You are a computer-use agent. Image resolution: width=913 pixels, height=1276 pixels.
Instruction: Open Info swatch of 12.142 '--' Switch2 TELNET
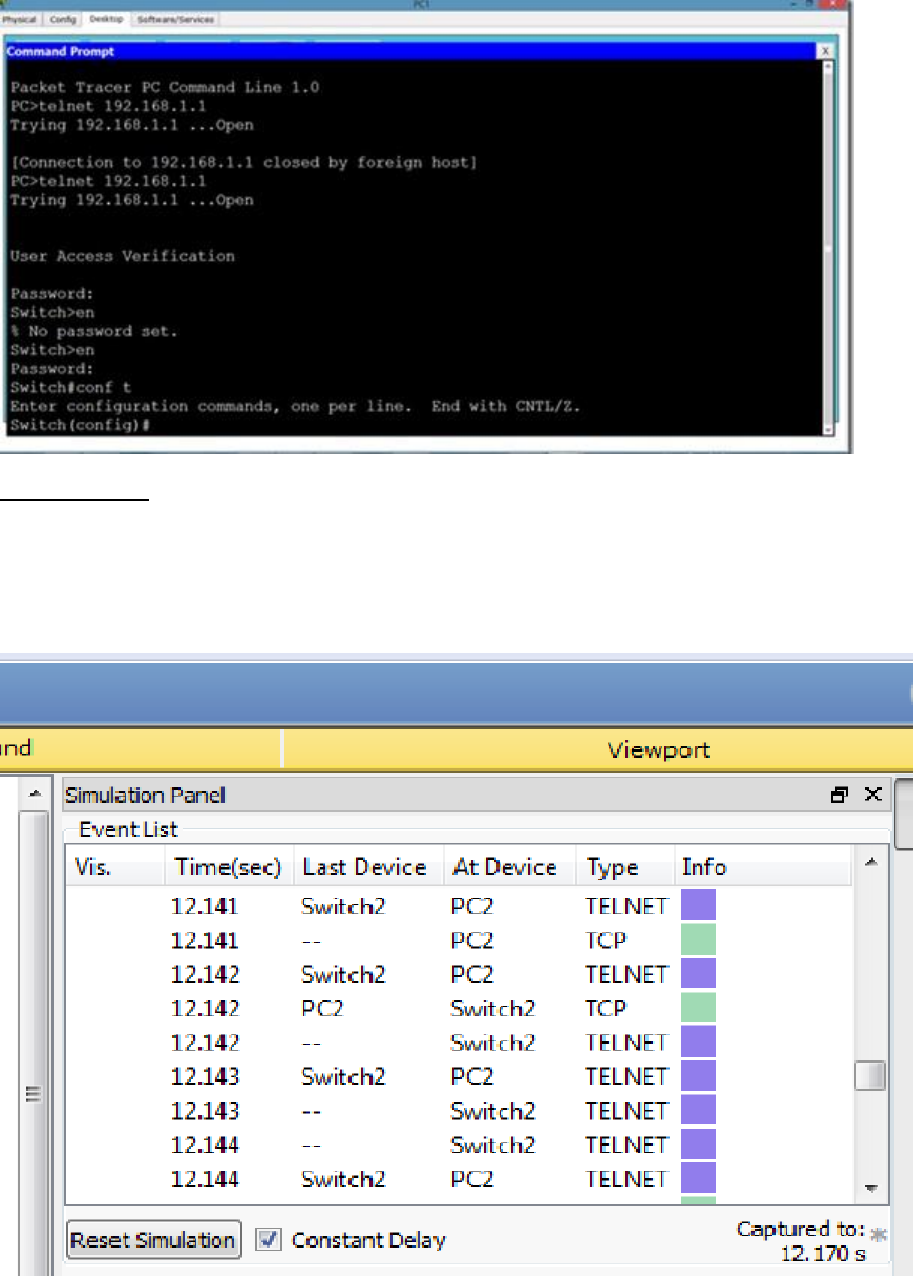pyautogui.click(x=698, y=1042)
